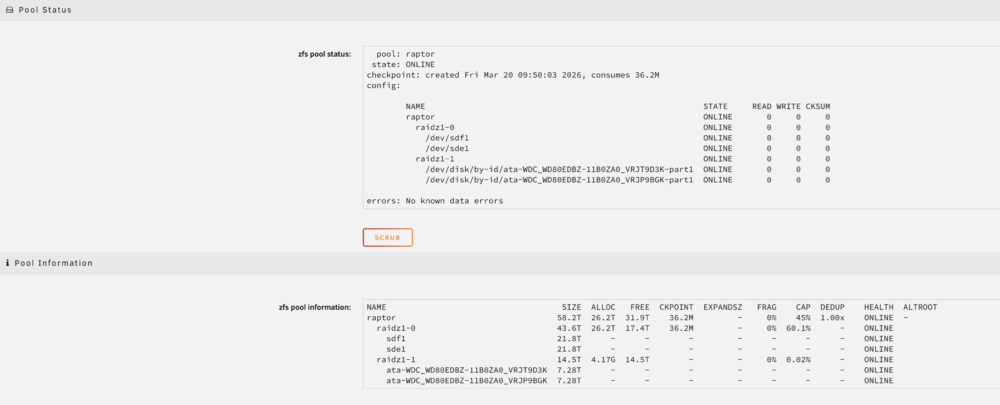
Task: Click the 'errors: No known data errors' line
Action: [x=435, y=201]
